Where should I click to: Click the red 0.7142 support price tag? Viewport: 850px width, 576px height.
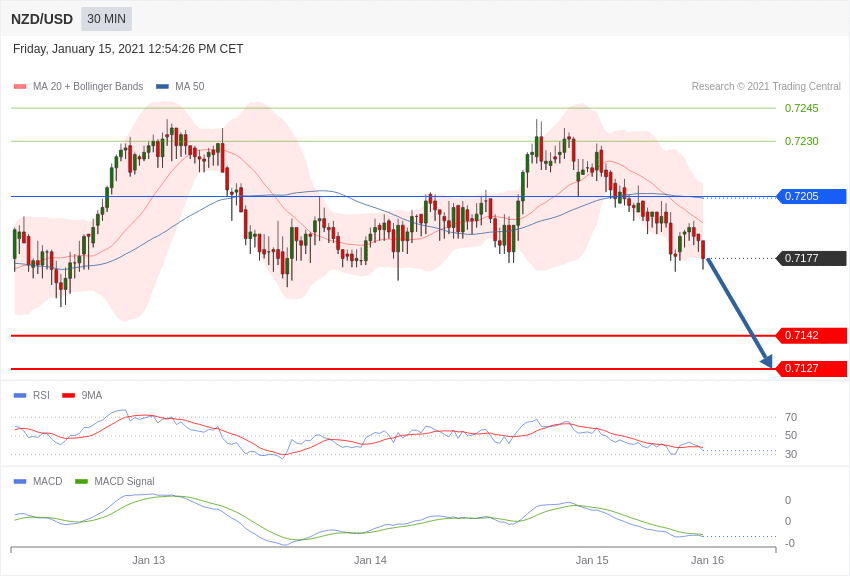pyautogui.click(x=812, y=335)
